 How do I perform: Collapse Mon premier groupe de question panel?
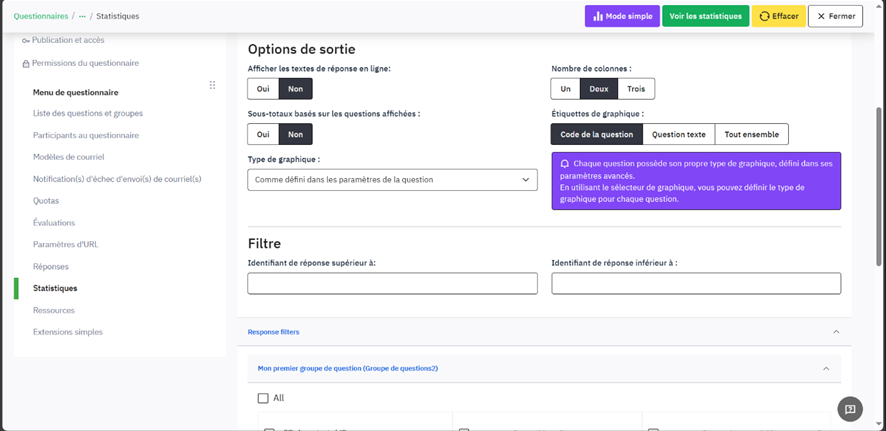pyautogui.click(x=826, y=368)
